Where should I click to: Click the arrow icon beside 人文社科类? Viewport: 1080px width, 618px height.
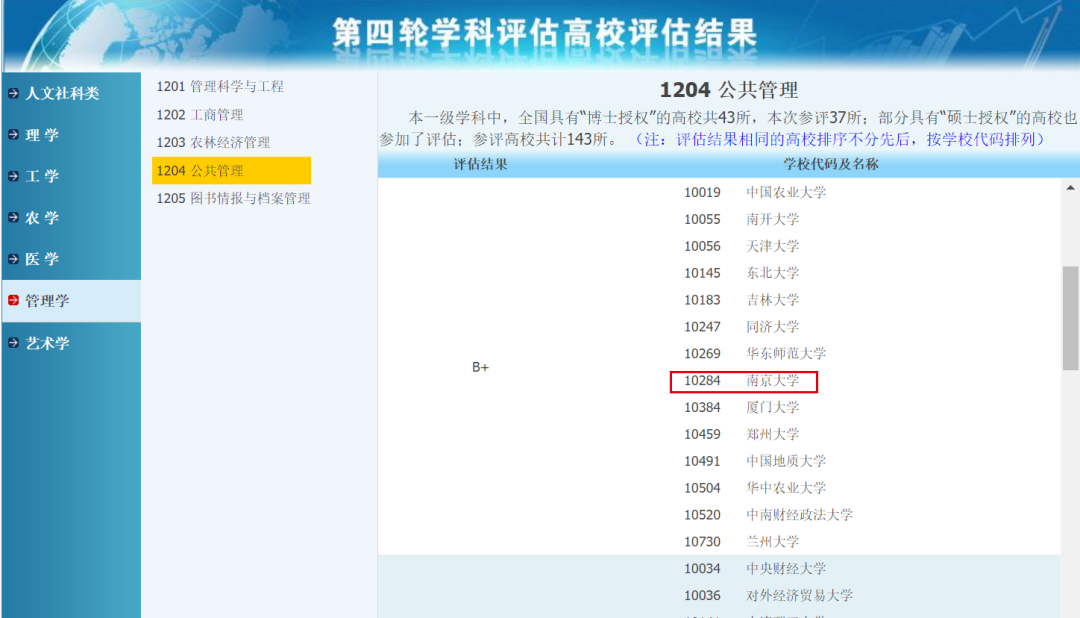point(13,93)
